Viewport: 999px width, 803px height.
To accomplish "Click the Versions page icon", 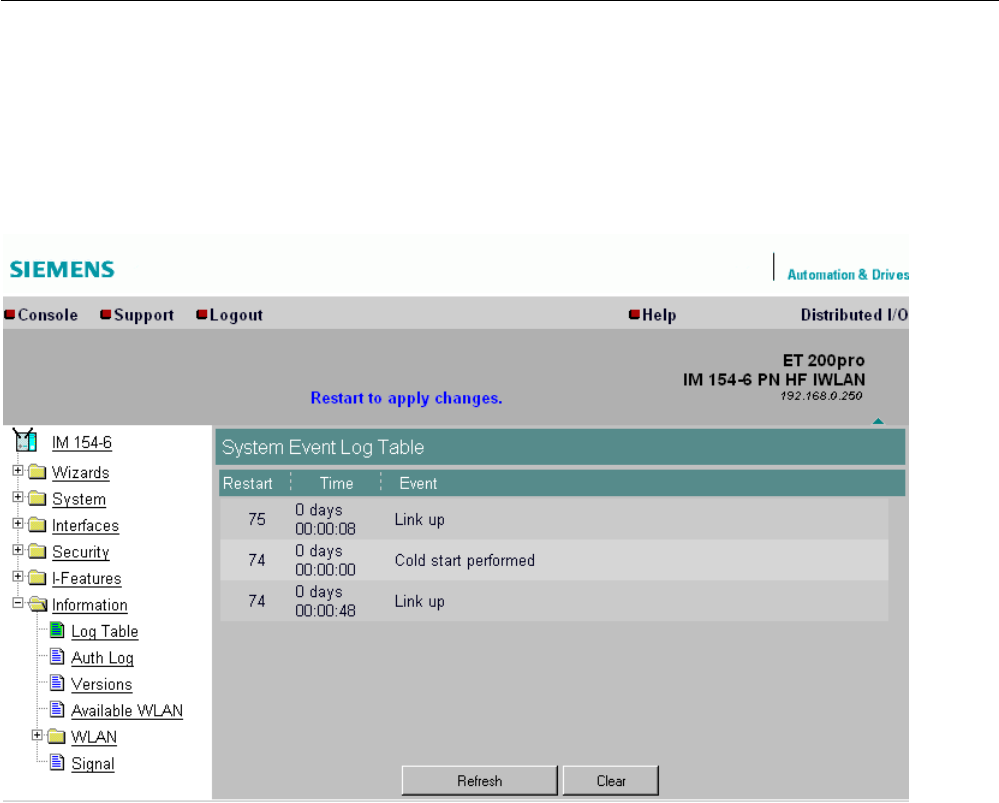I will (57, 683).
